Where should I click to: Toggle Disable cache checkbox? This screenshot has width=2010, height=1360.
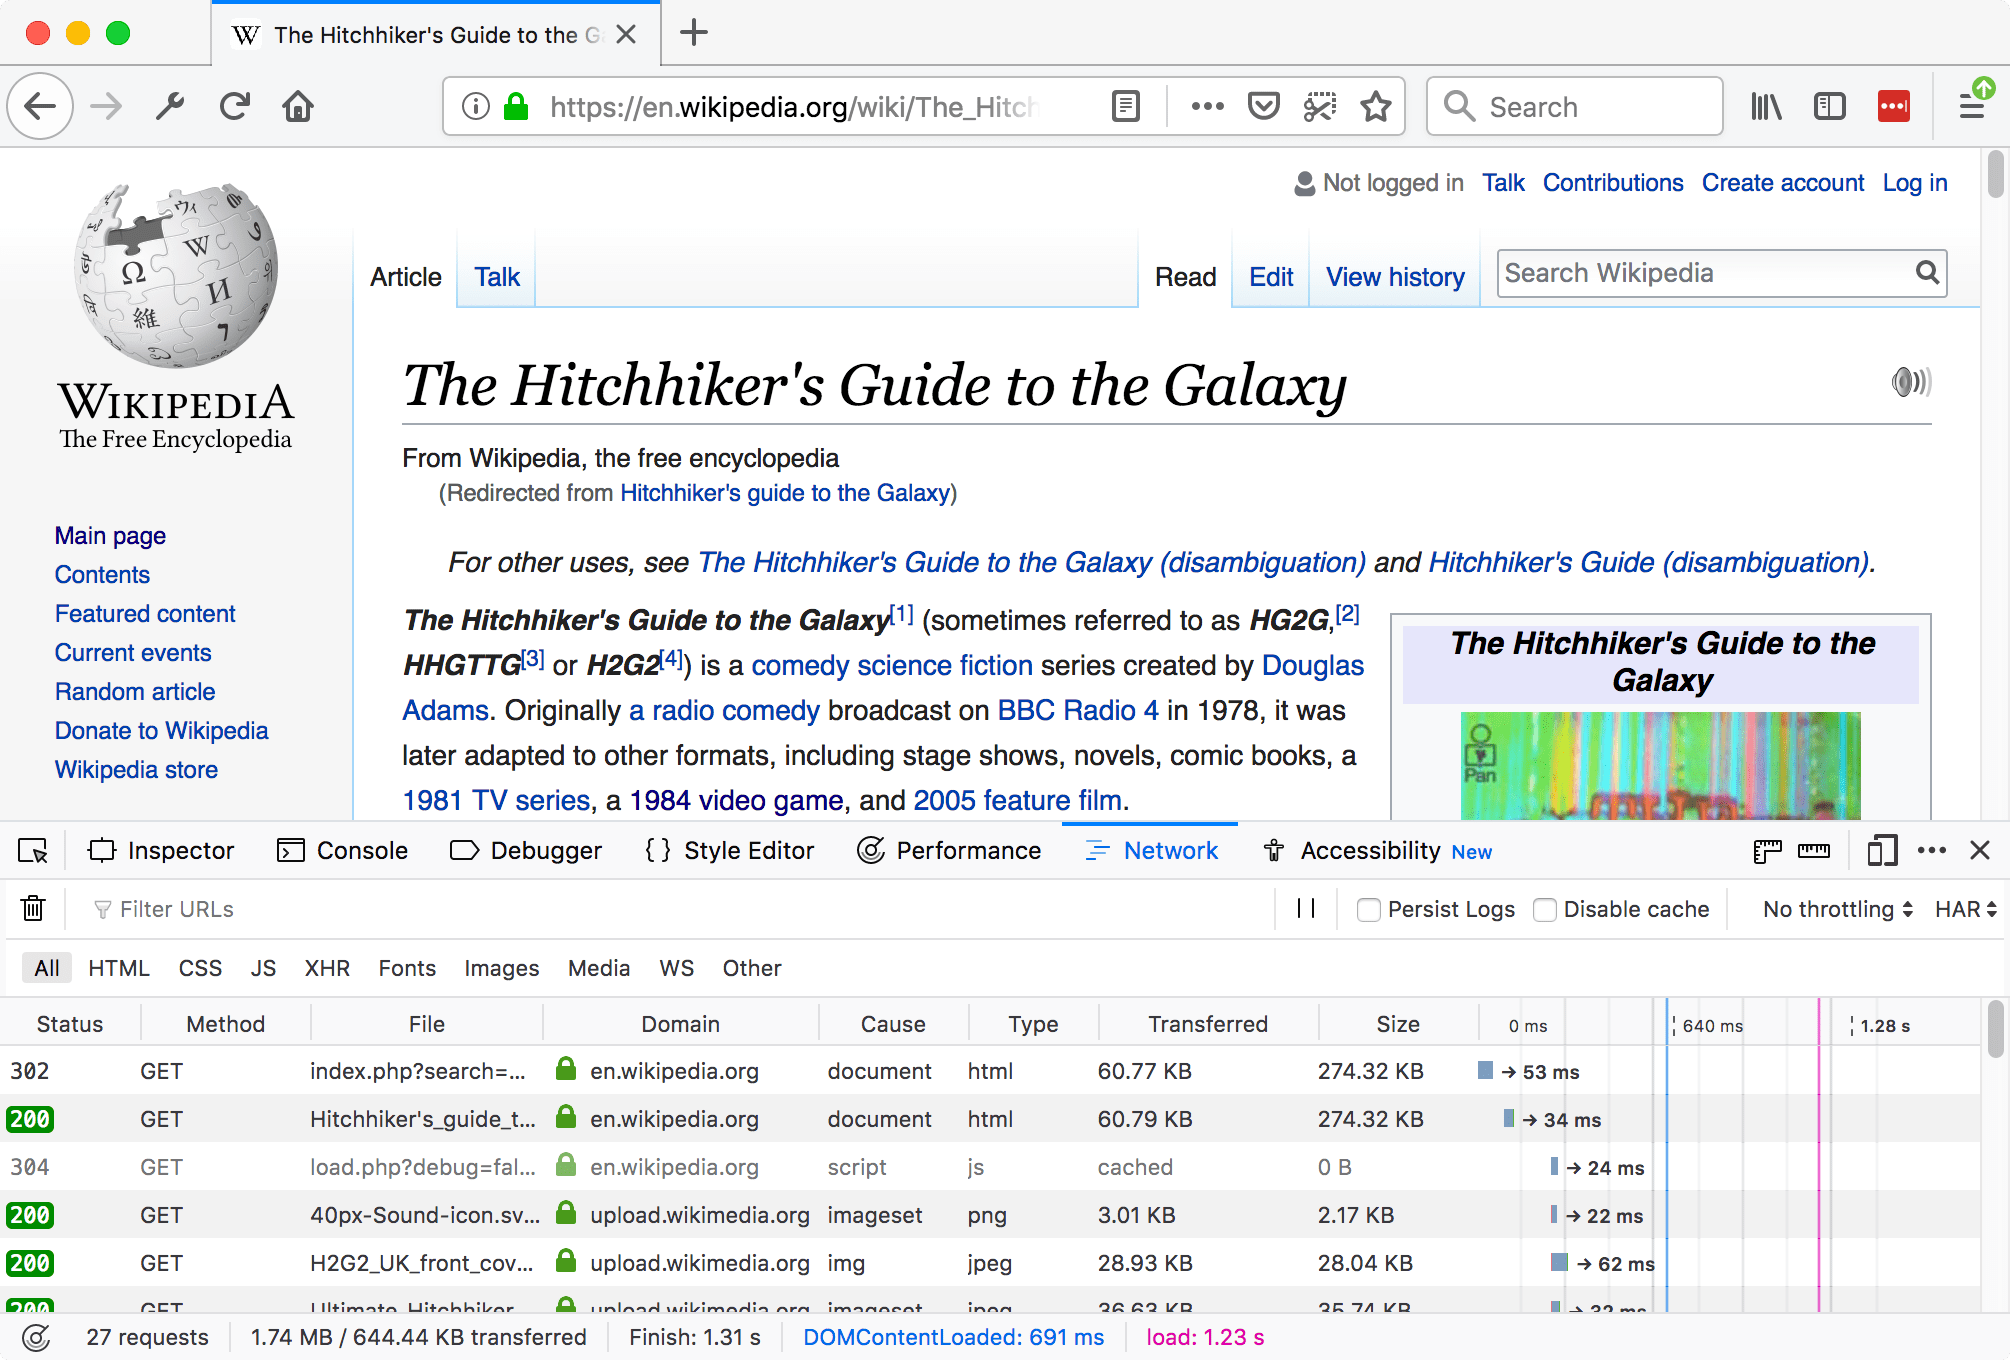click(x=1547, y=909)
